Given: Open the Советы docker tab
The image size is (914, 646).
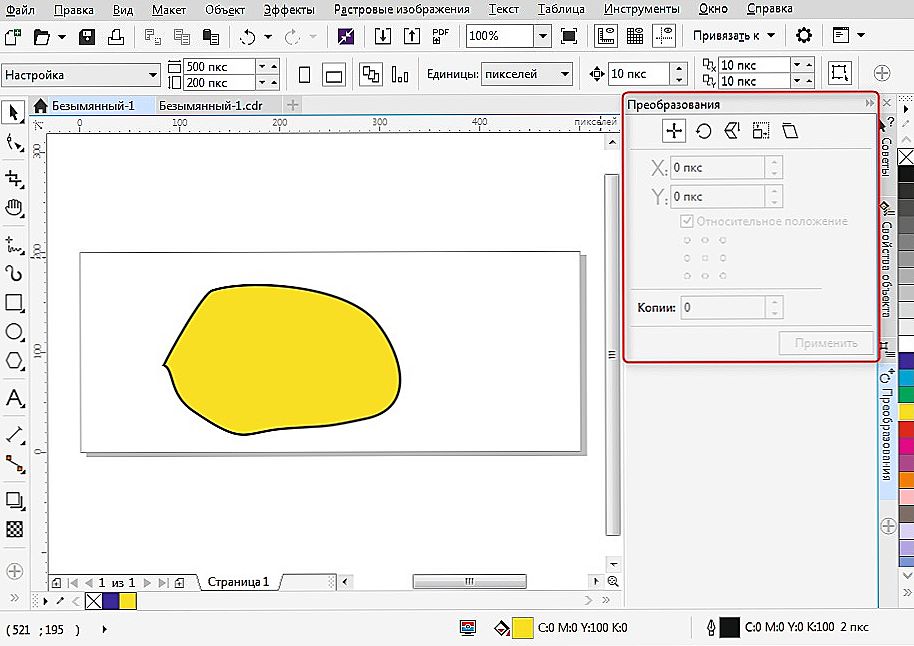Looking at the screenshot, I should point(886,156).
